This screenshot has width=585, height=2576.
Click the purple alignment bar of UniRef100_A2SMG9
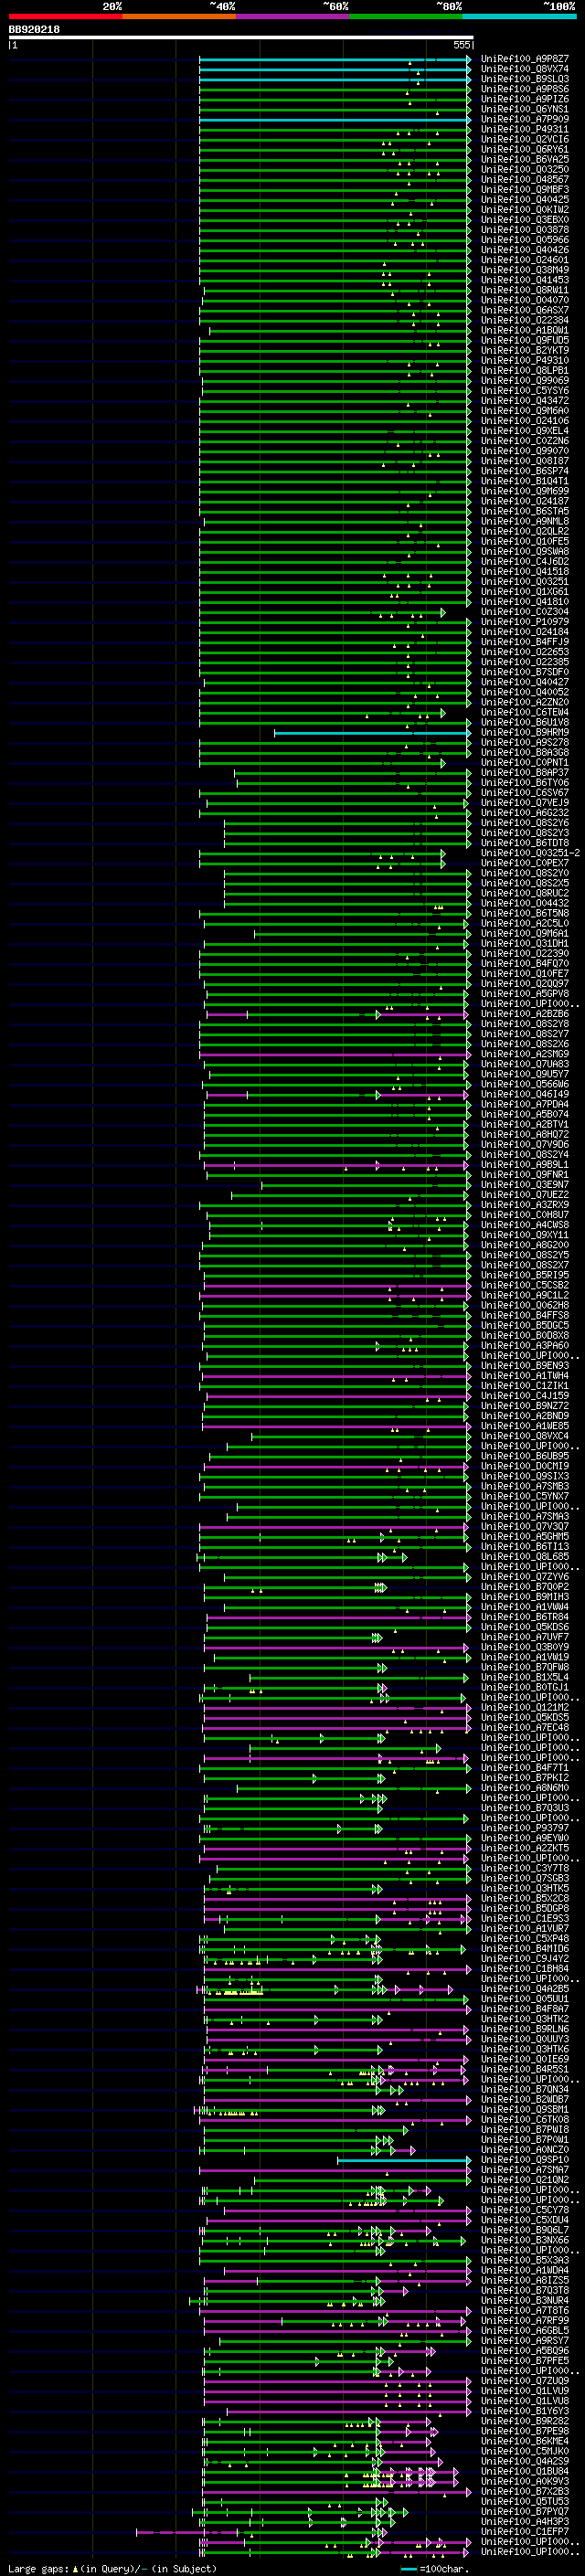point(334,1054)
